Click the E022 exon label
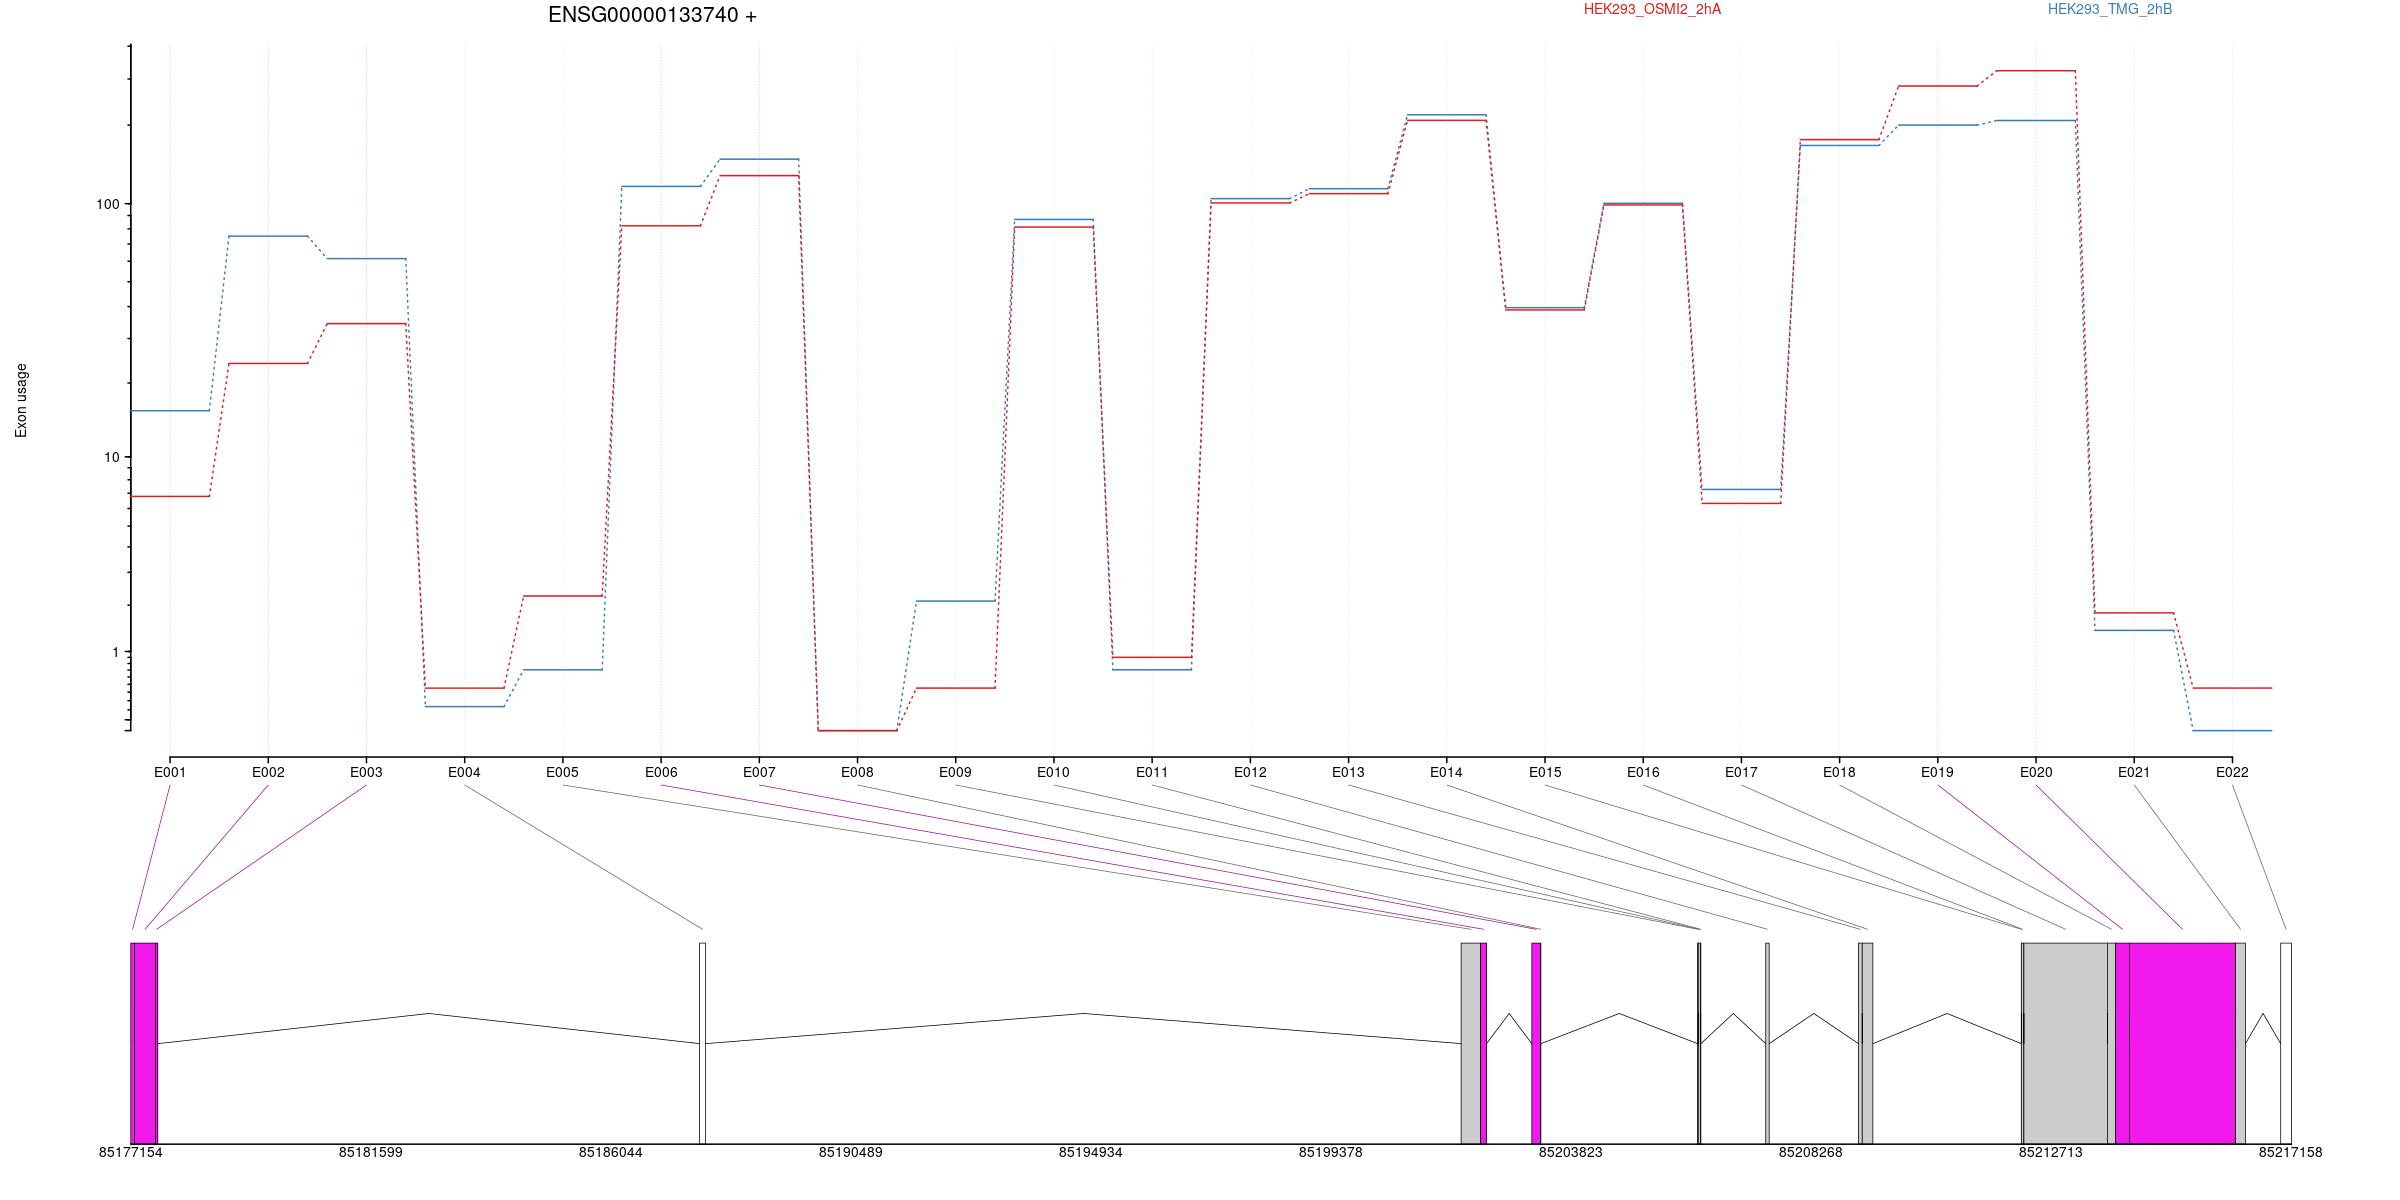Image resolution: width=2400 pixels, height=1200 pixels. (2232, 772)
